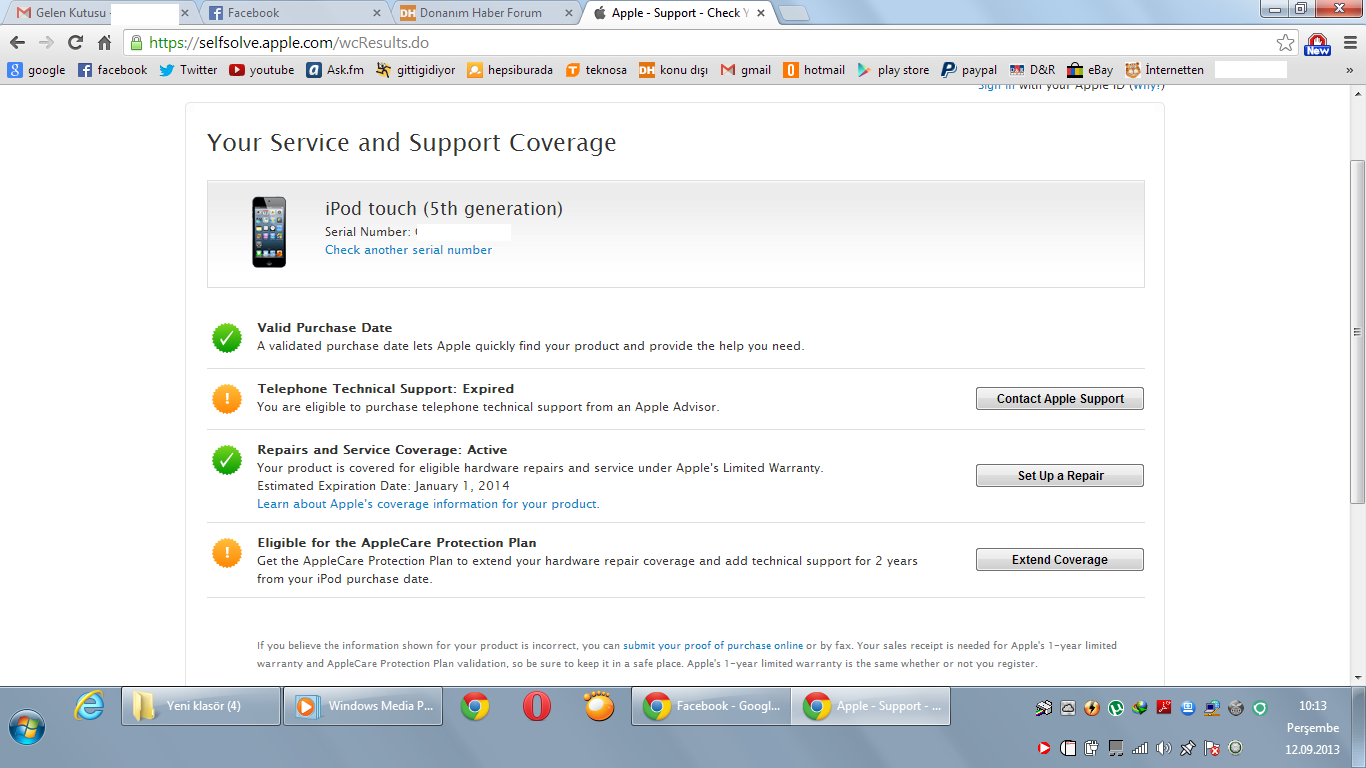Click the back navigation arrow
The image size is (1366, 768).
17,43
